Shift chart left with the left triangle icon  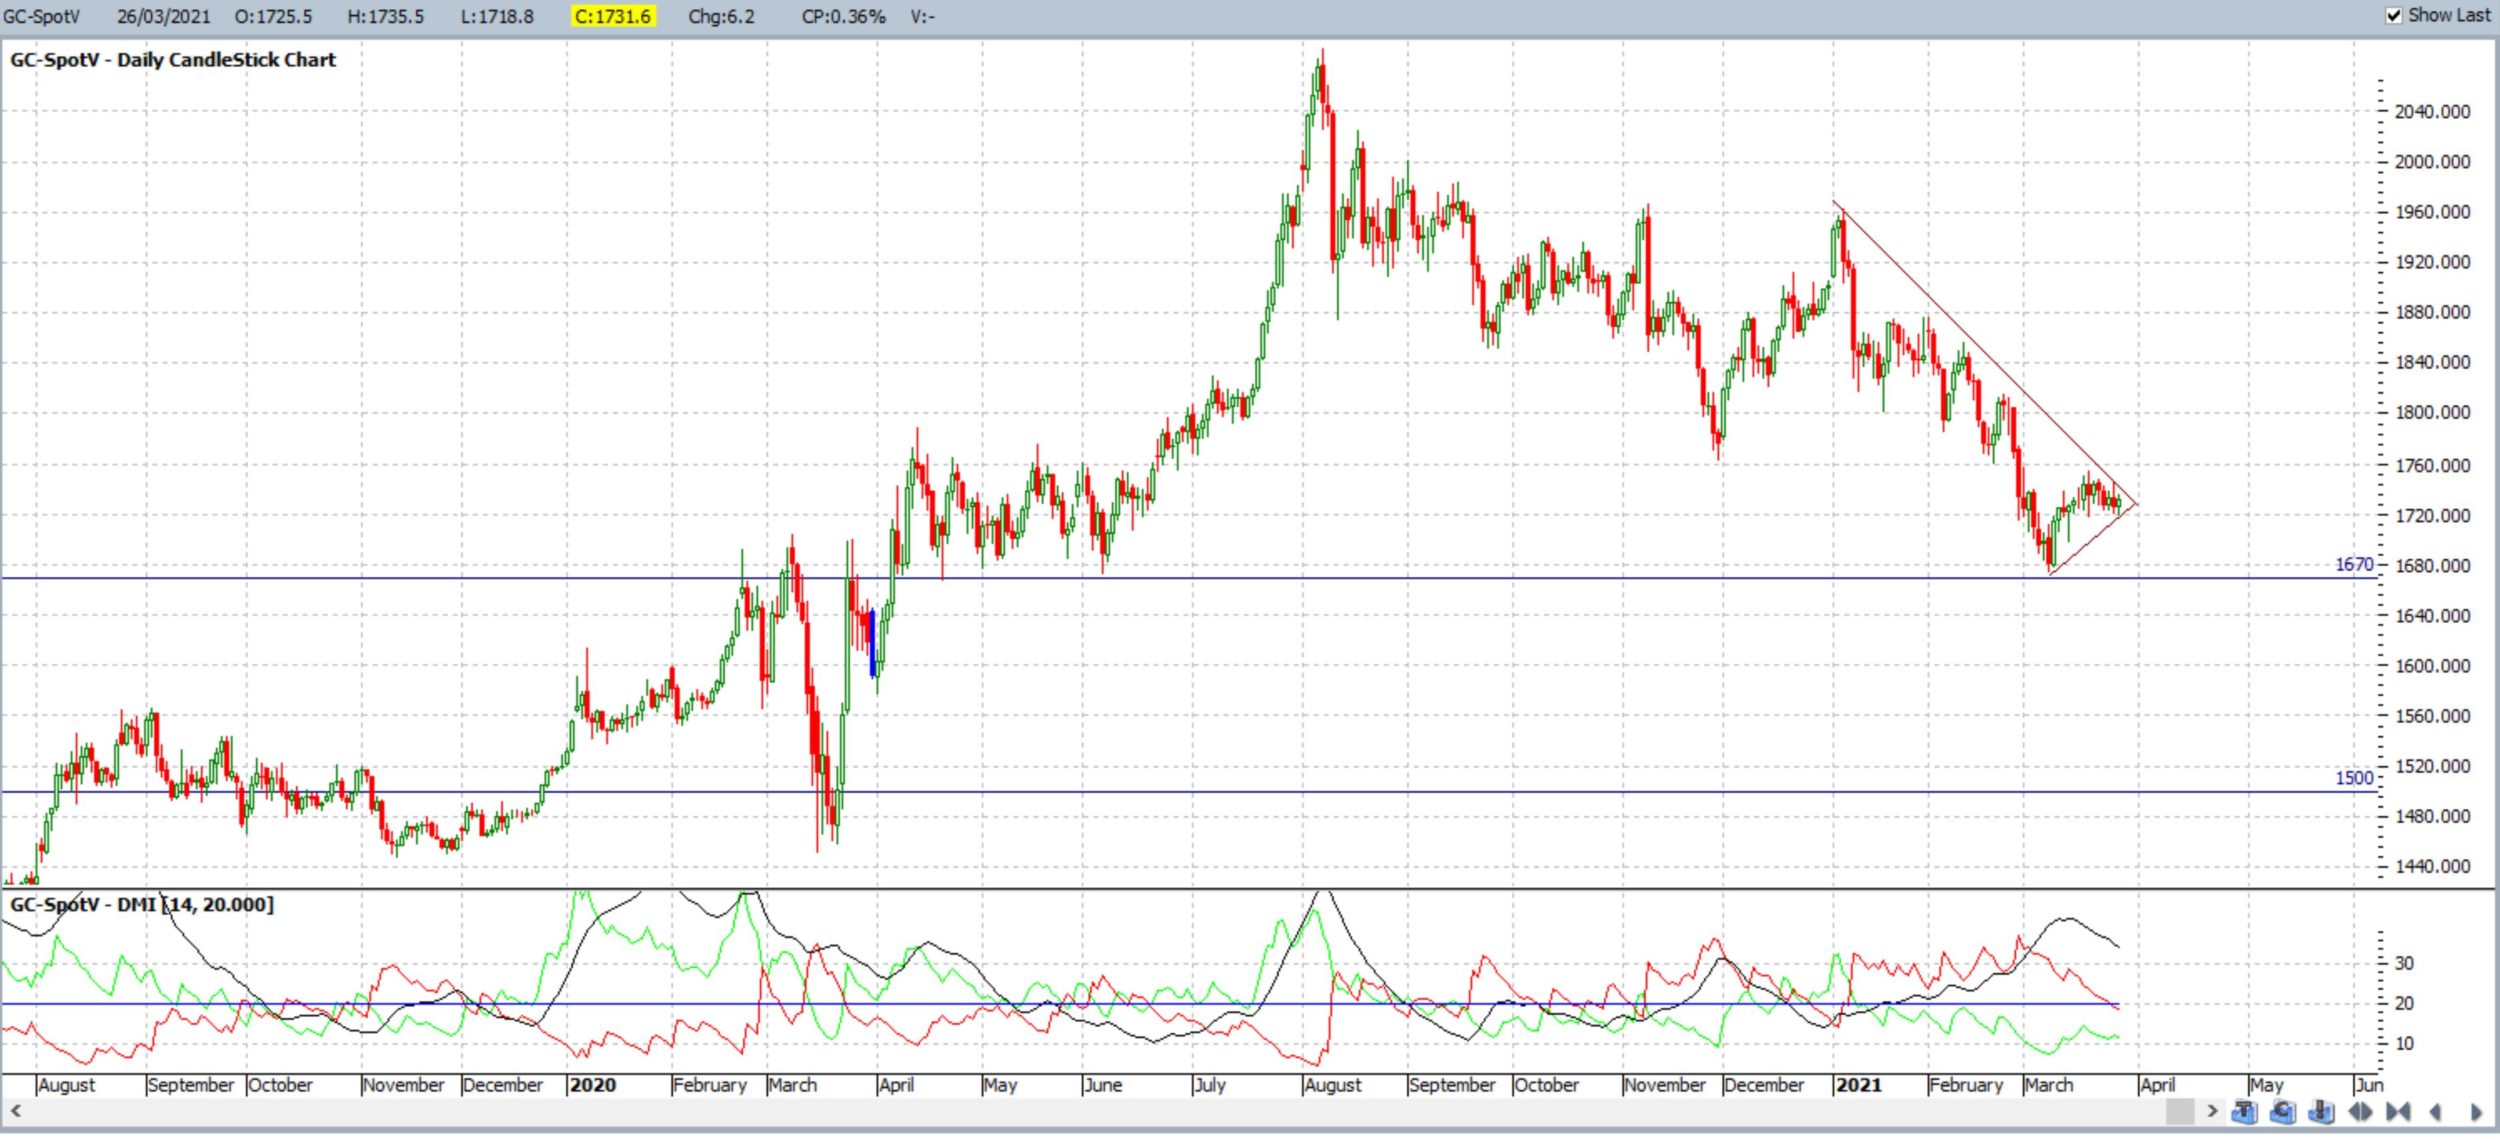click(2436, 1112)
